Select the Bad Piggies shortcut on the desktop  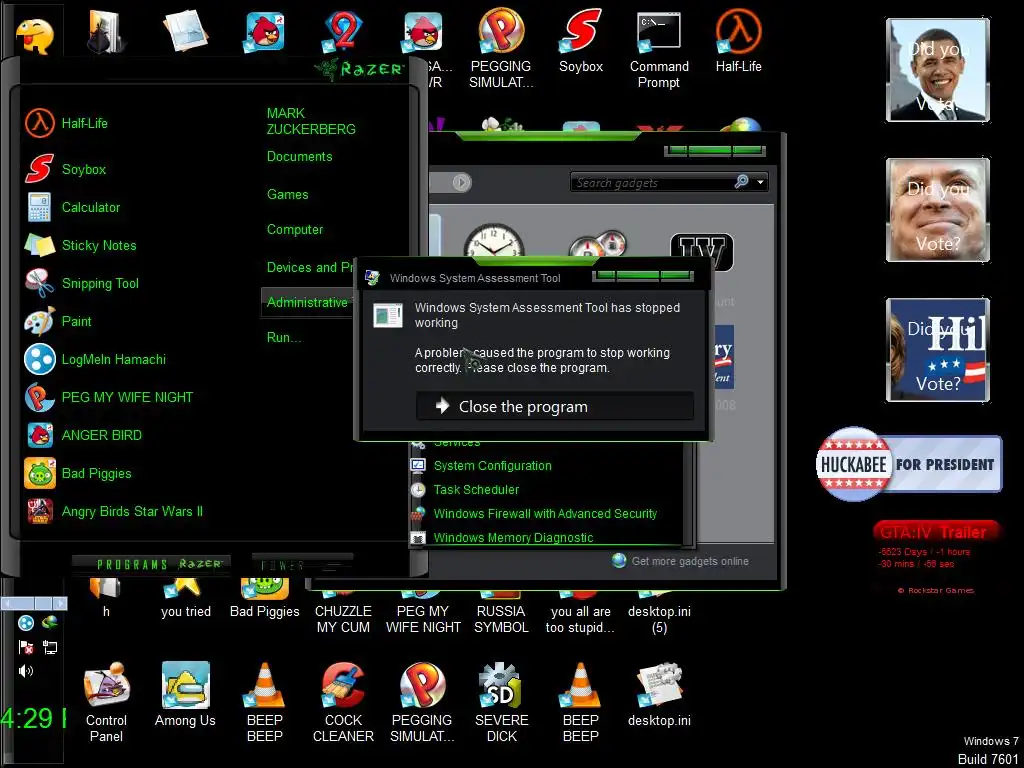pyautogui.click(x=264, y=598)
